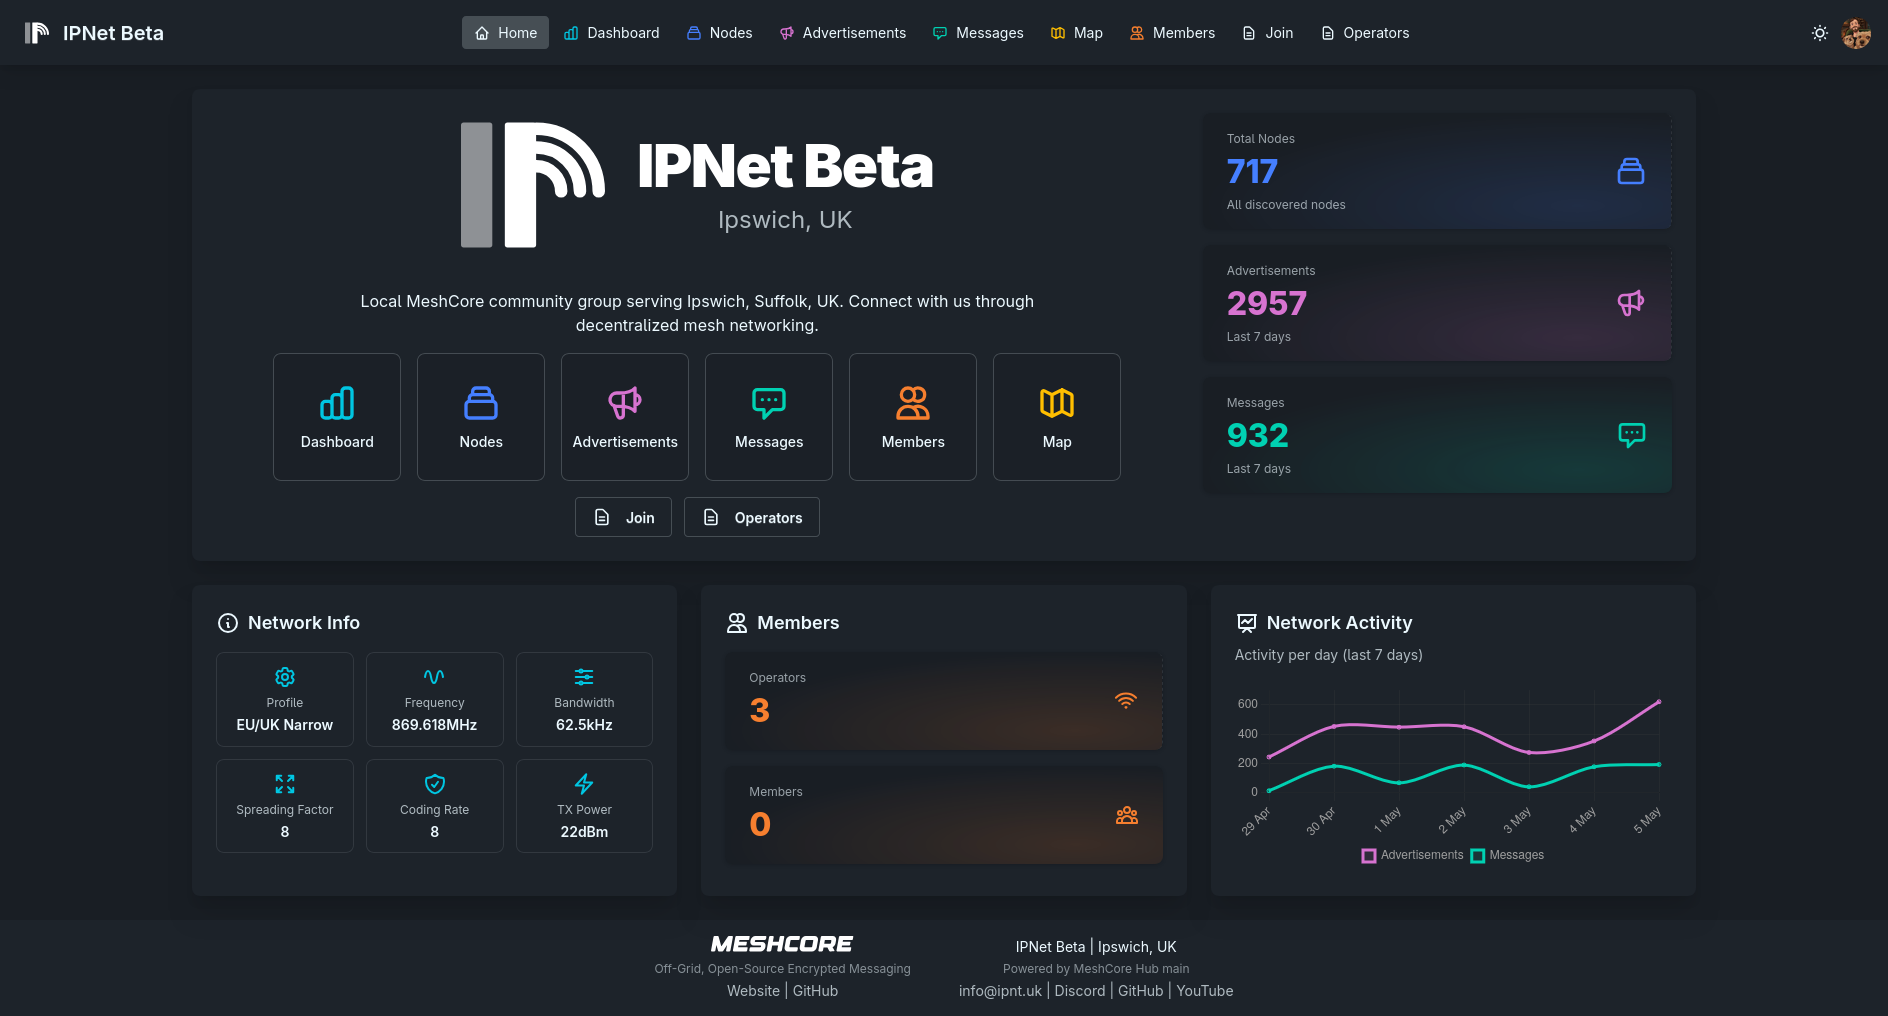Click the IPNet Beta logo in the header
The width and height of the screenshot is (1888, 1016).
click(94, 33)
